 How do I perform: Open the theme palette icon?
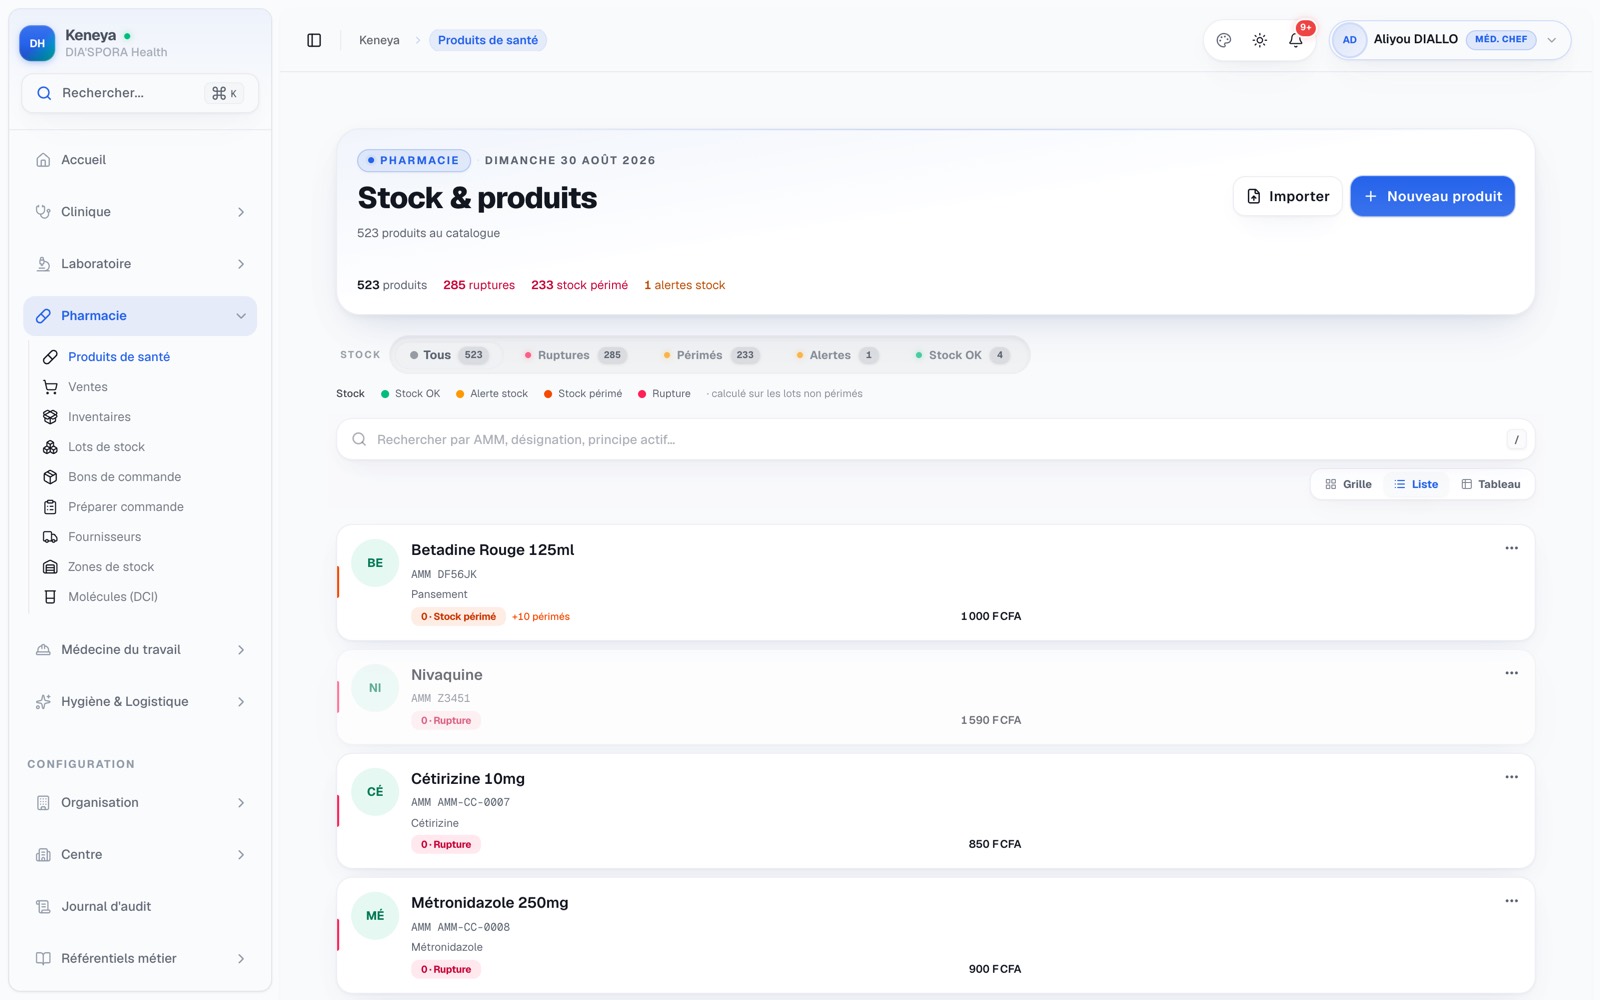1224,40
